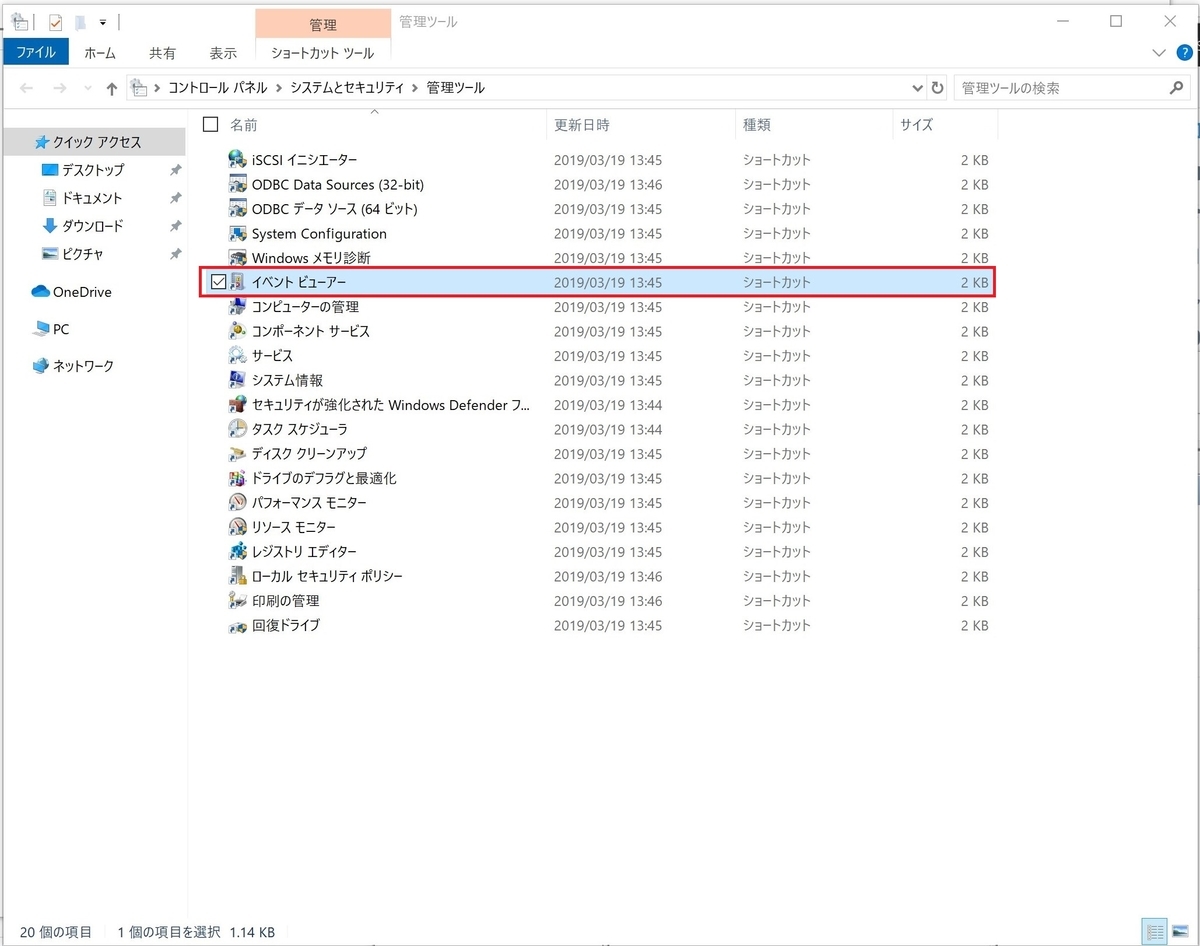
Task: Click the リソース モニター icon
Action: tap(237, 527)
